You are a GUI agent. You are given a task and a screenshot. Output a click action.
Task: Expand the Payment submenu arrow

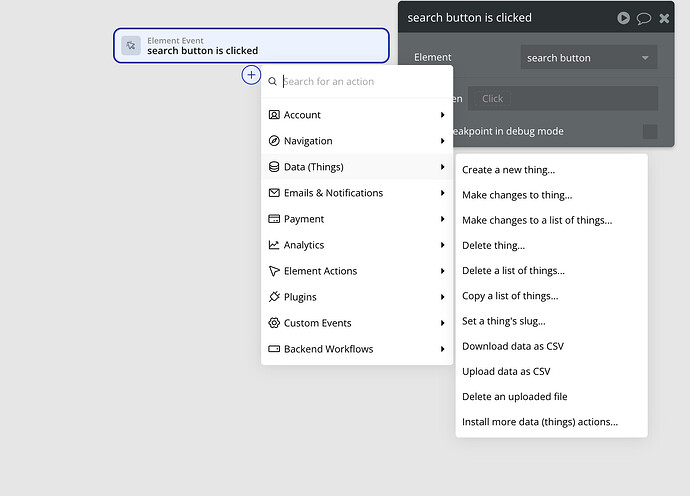click(442, 219)
